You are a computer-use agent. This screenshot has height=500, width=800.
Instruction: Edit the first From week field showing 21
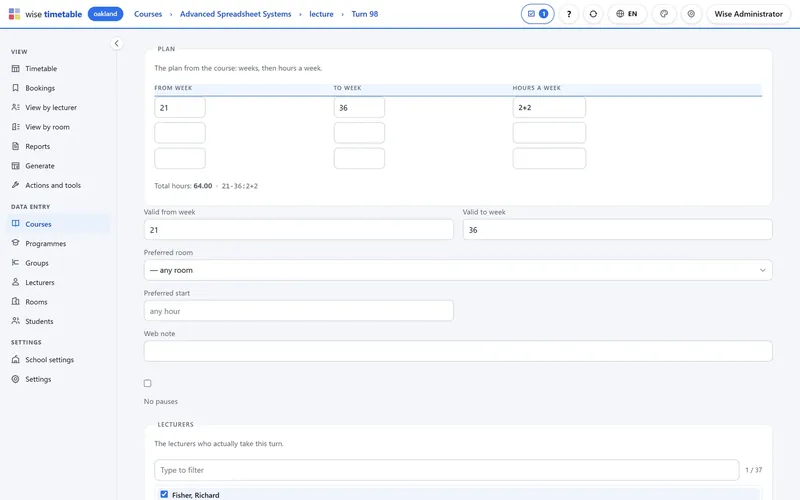pos(180,108)
